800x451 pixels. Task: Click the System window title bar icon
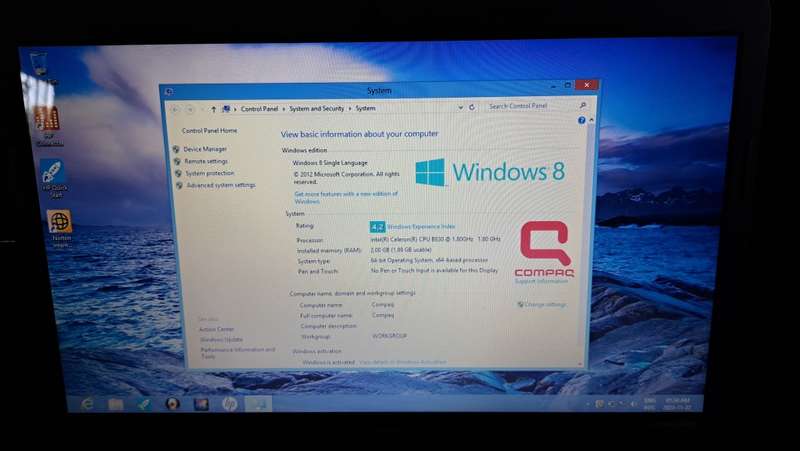pyautogui.click(x=170, y=92)
